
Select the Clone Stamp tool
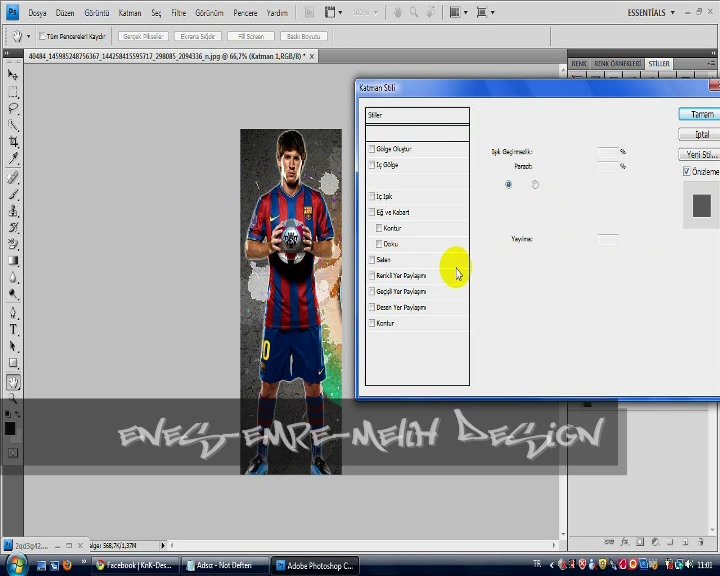pyautogui.click(x=13, y=211)
